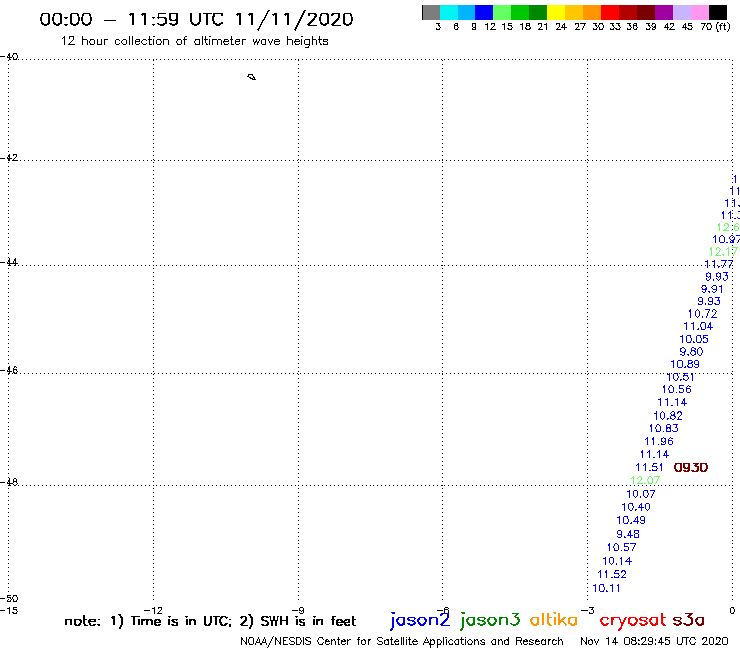Click the -15 longitude axis label

coord(9,610)
